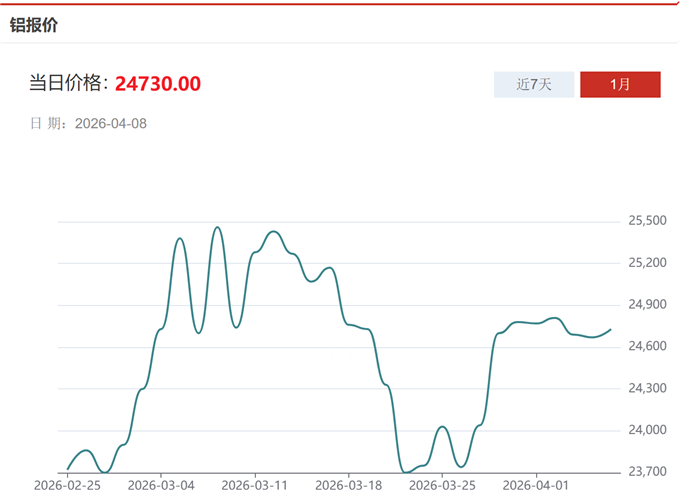
Task: Select the red 1月 range tab
Action: [620, 85]
